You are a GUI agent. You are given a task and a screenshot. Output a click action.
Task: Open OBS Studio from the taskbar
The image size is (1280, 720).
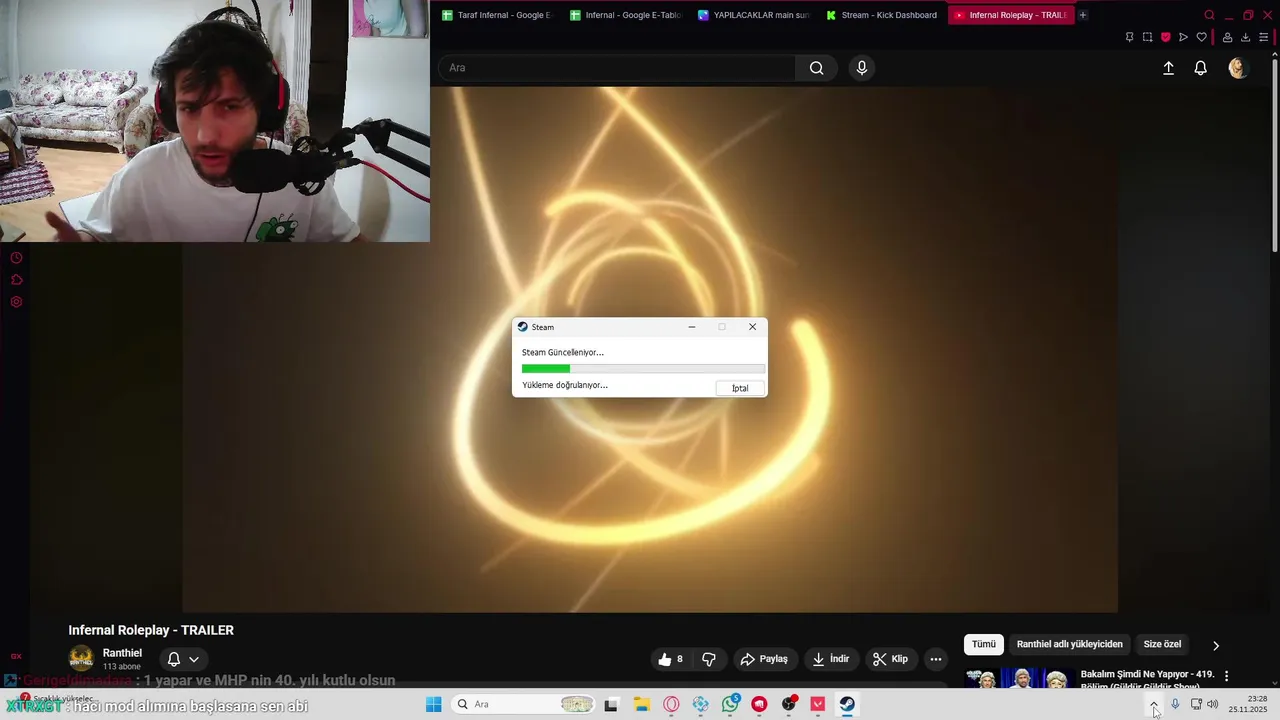(x=789, y=704)
